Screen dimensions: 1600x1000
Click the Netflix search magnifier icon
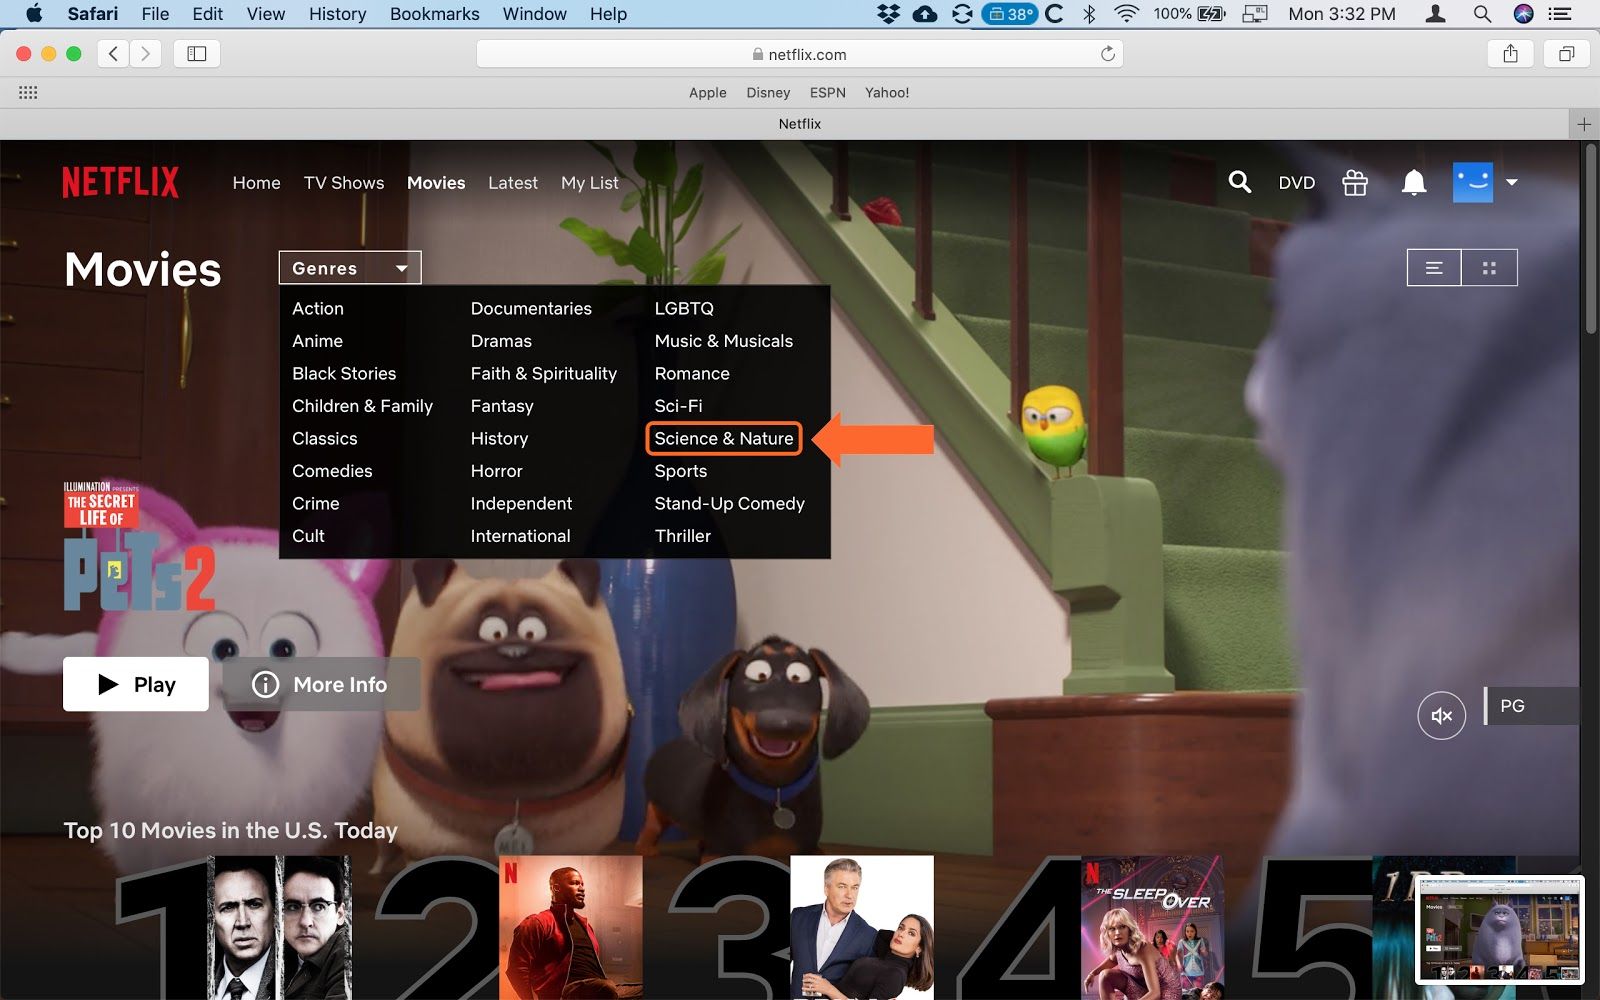tap(1239, 182)
